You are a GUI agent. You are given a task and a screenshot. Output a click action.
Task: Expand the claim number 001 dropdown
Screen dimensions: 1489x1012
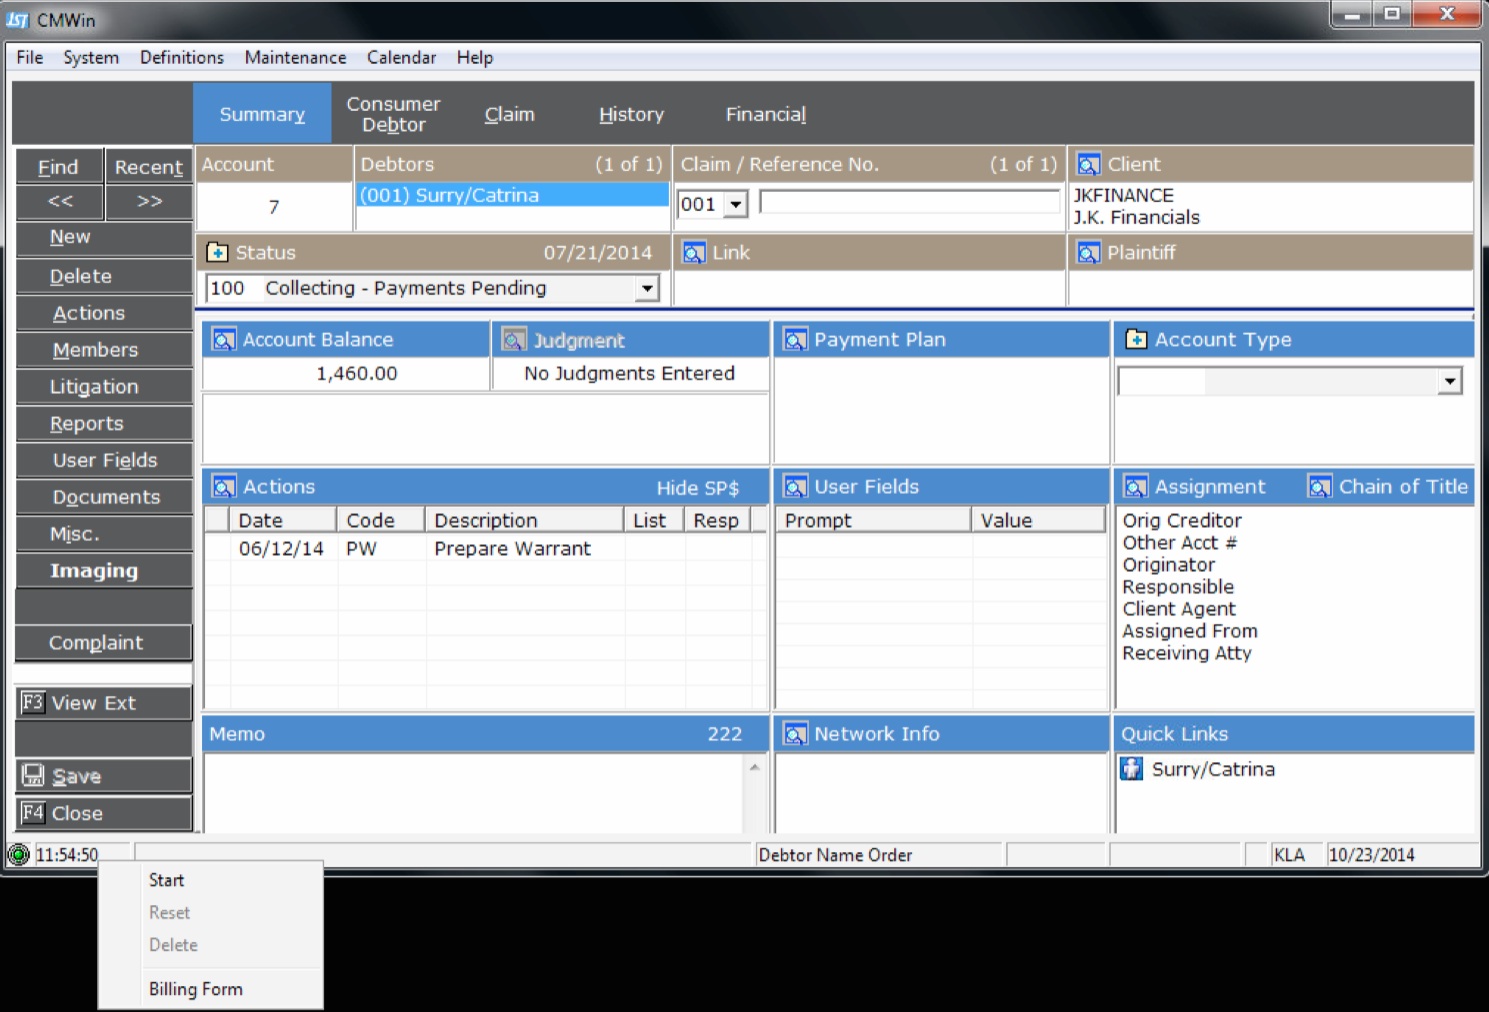pyautogui.click(x=736, y=205)
